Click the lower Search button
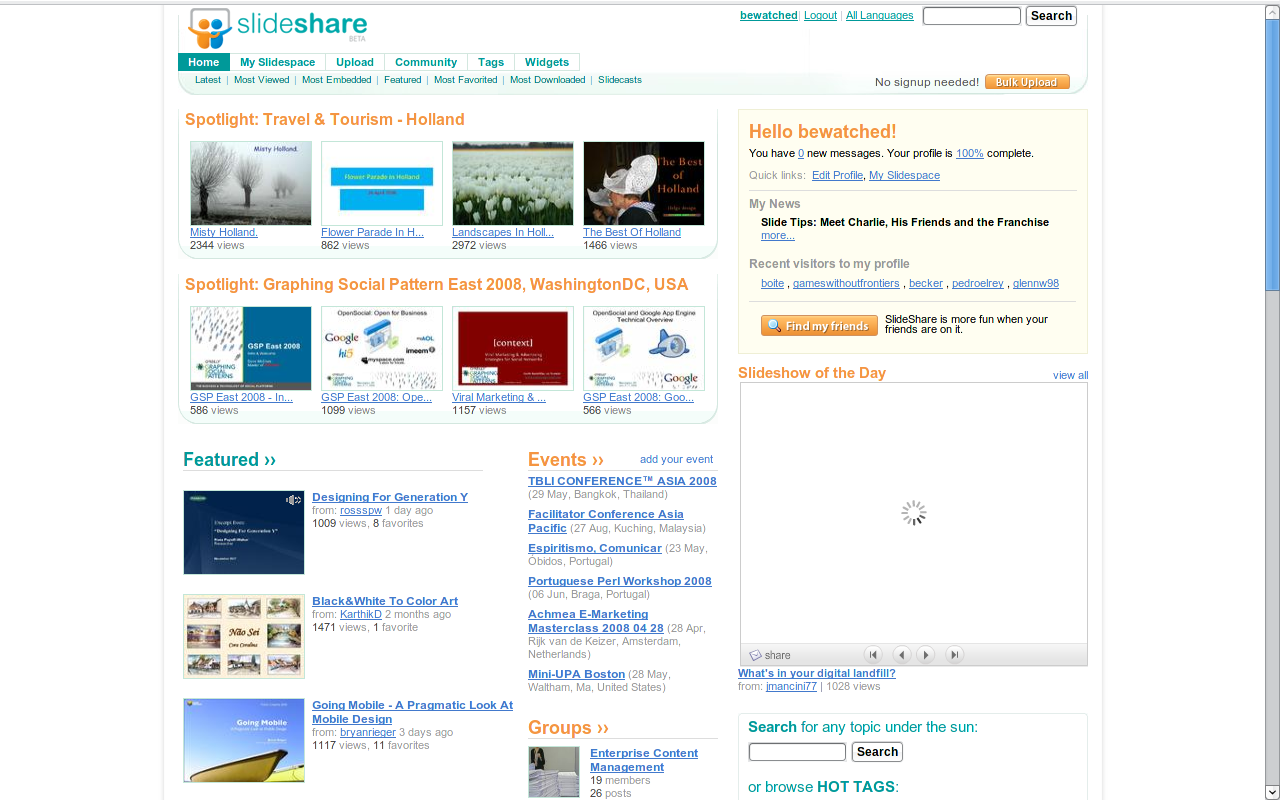1280x800 pixels. coord(877,752)
